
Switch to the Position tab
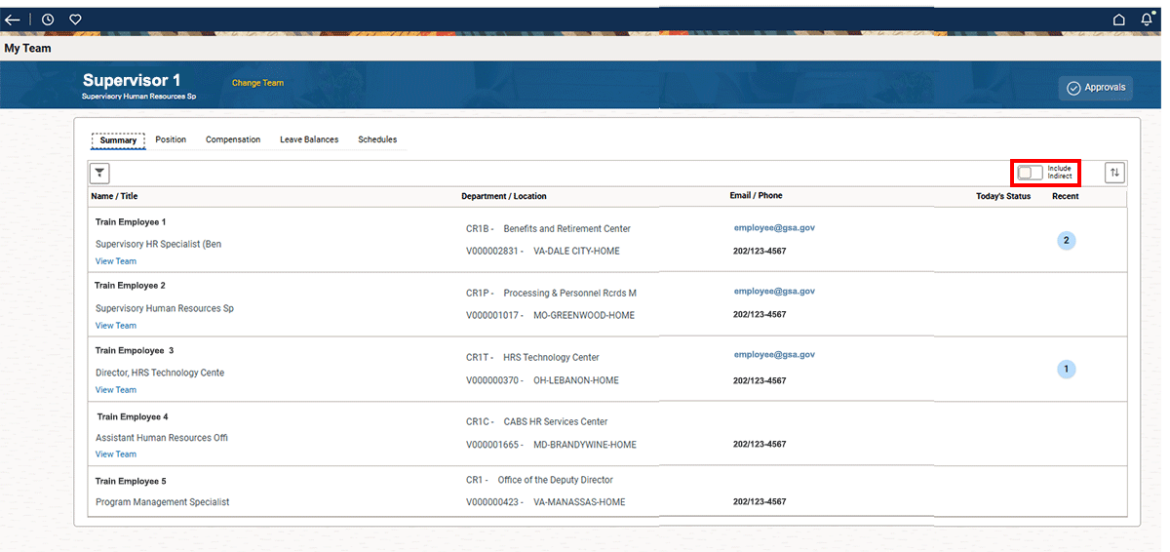(x=171, y=140)
